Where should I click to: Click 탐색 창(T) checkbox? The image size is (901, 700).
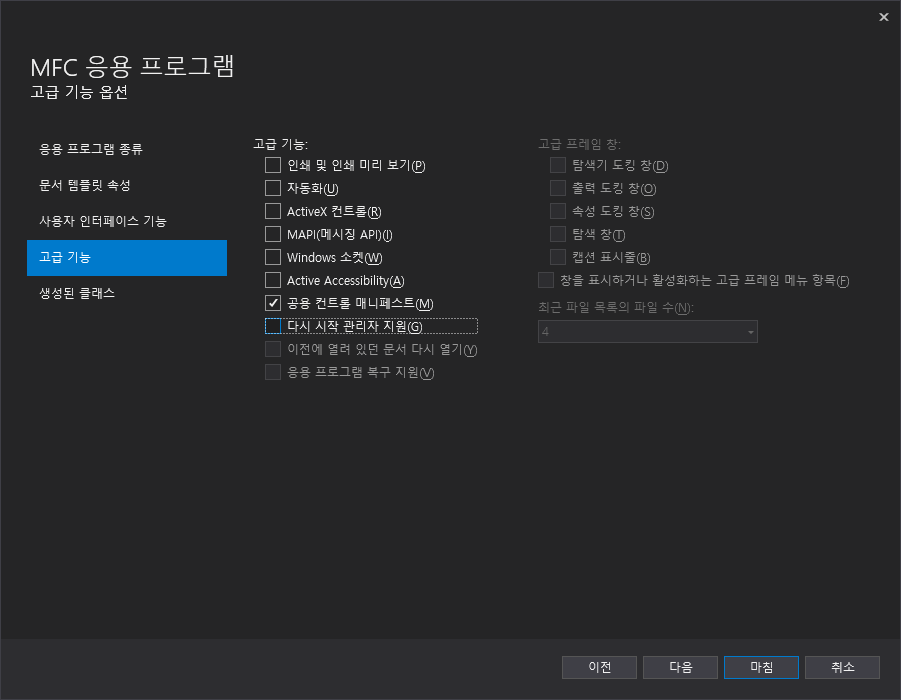558,234
